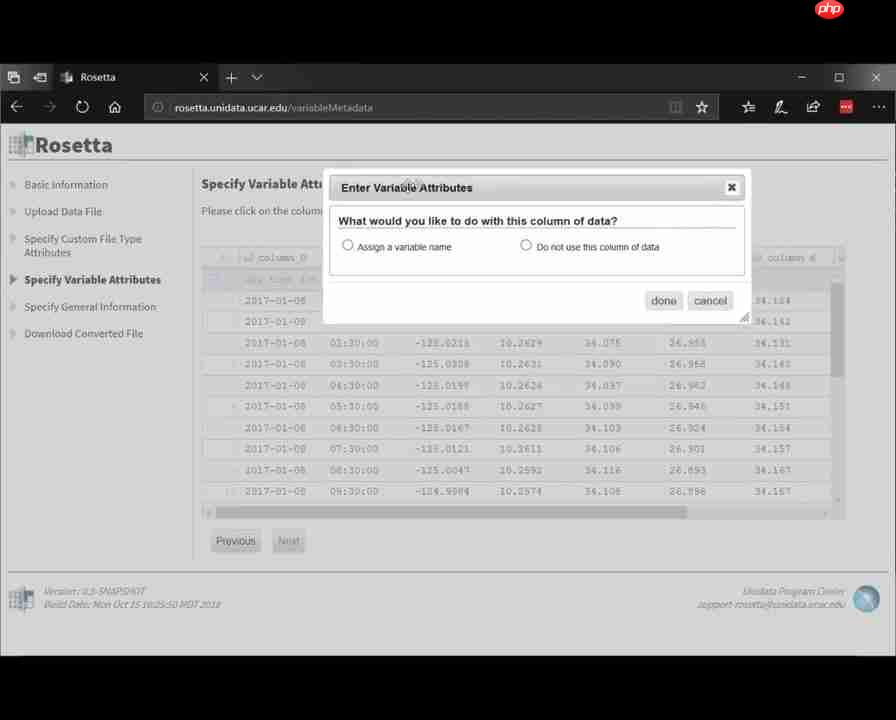
Task: Click the red extension icon in toolbar
Action: coord(846,107)
